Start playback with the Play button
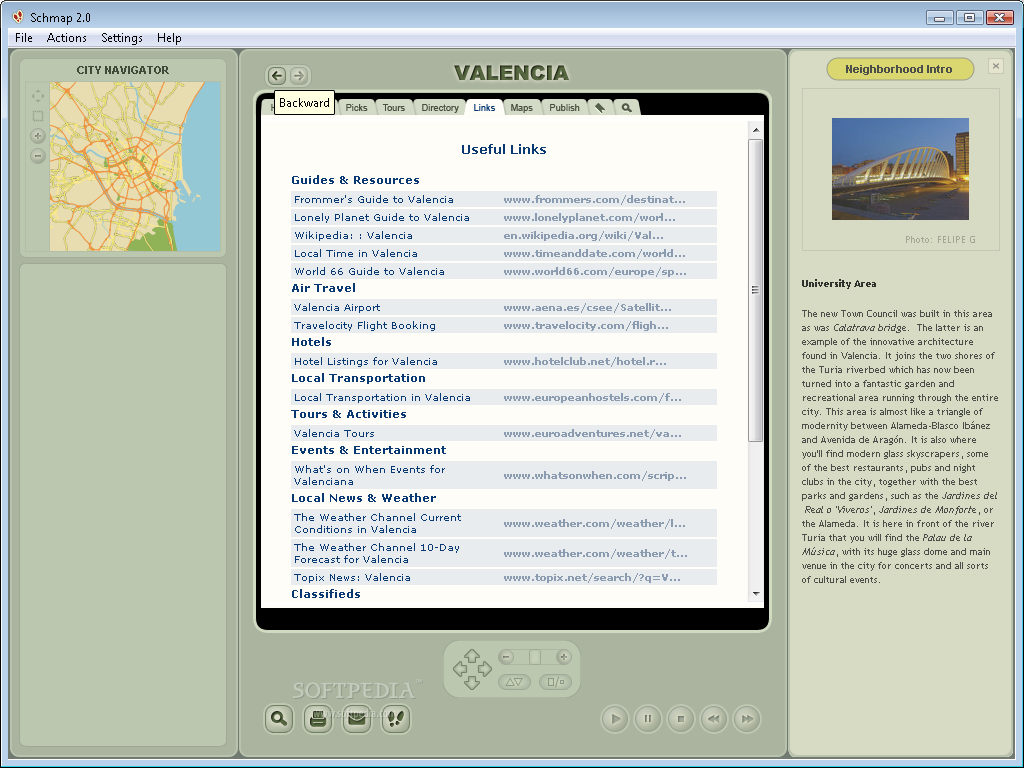 click(615, 719)
